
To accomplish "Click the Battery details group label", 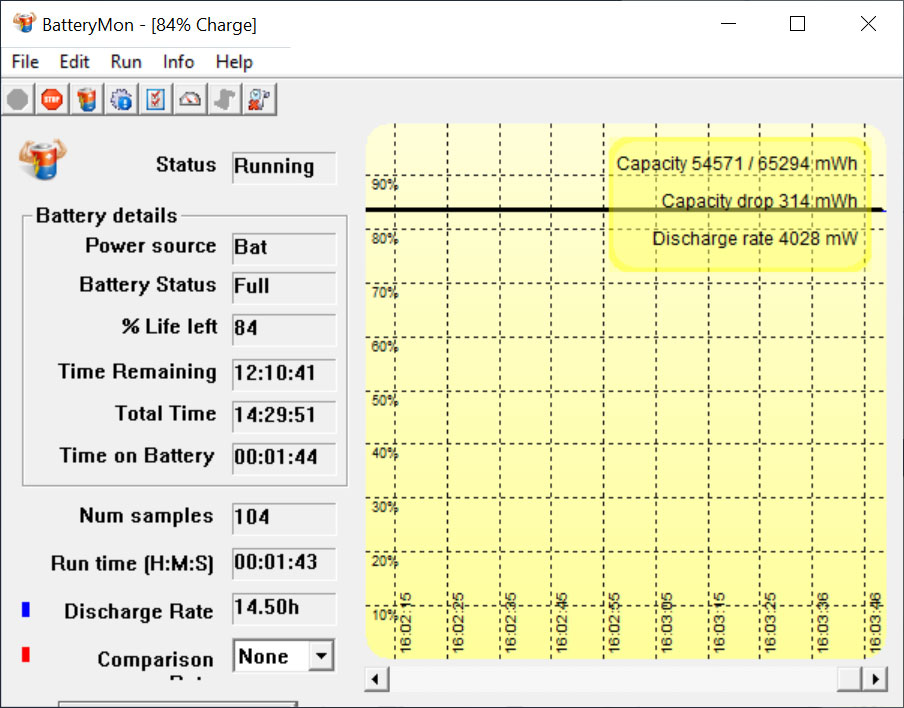I will 107,216.
